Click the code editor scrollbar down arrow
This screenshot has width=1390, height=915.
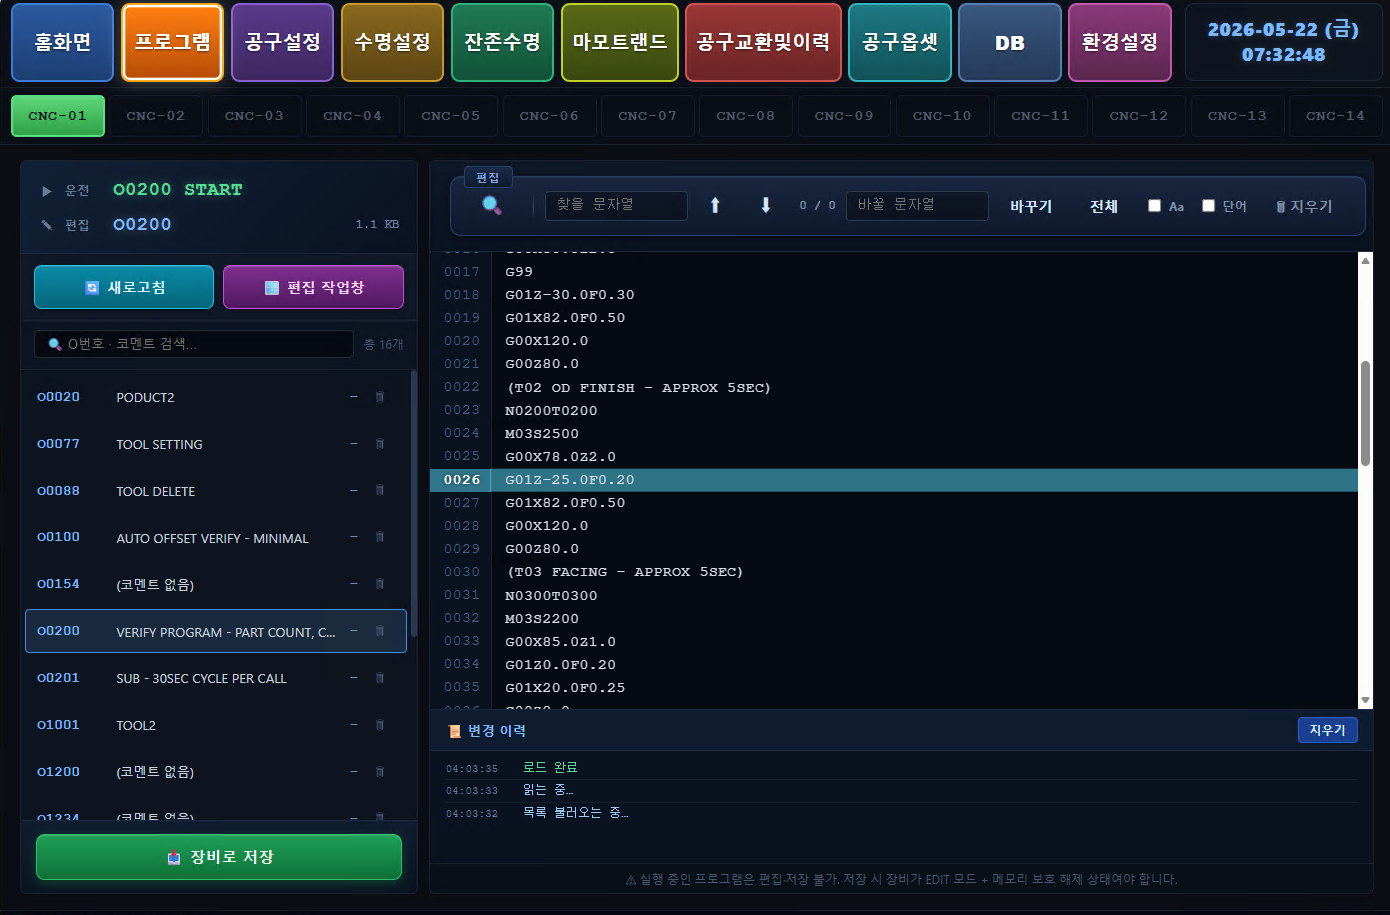(x=1365, y=701)
